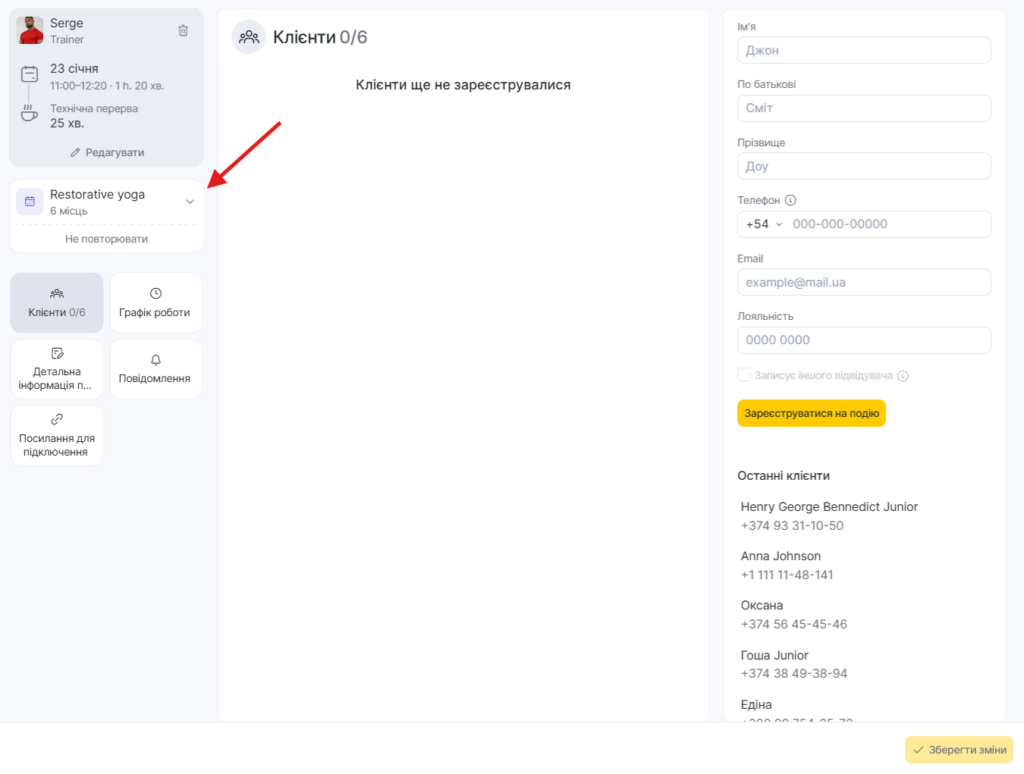
Task: Open the Не повторювати repeat option
Action: [x=106, y=239]
